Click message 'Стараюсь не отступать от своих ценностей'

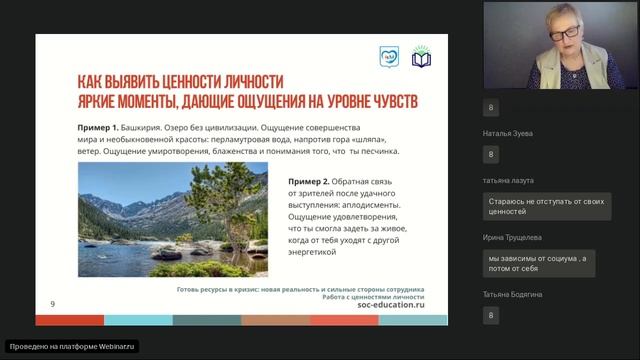(547, 207)
